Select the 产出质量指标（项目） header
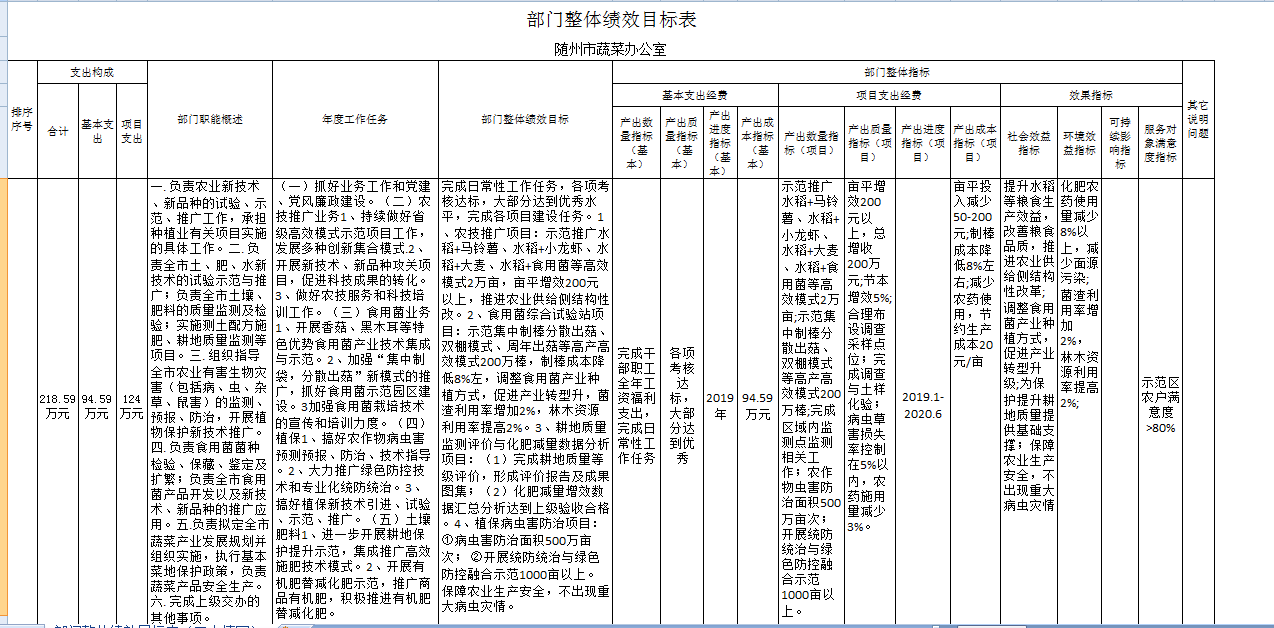Screen dimensions: 1274x628 click(871, 142)
